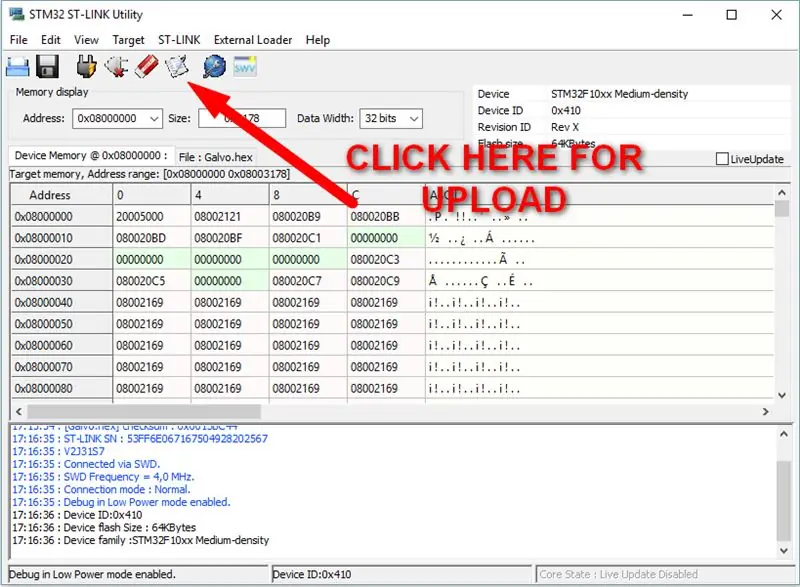
Task: Click the Size input field
Action: [x=242, y=118]
